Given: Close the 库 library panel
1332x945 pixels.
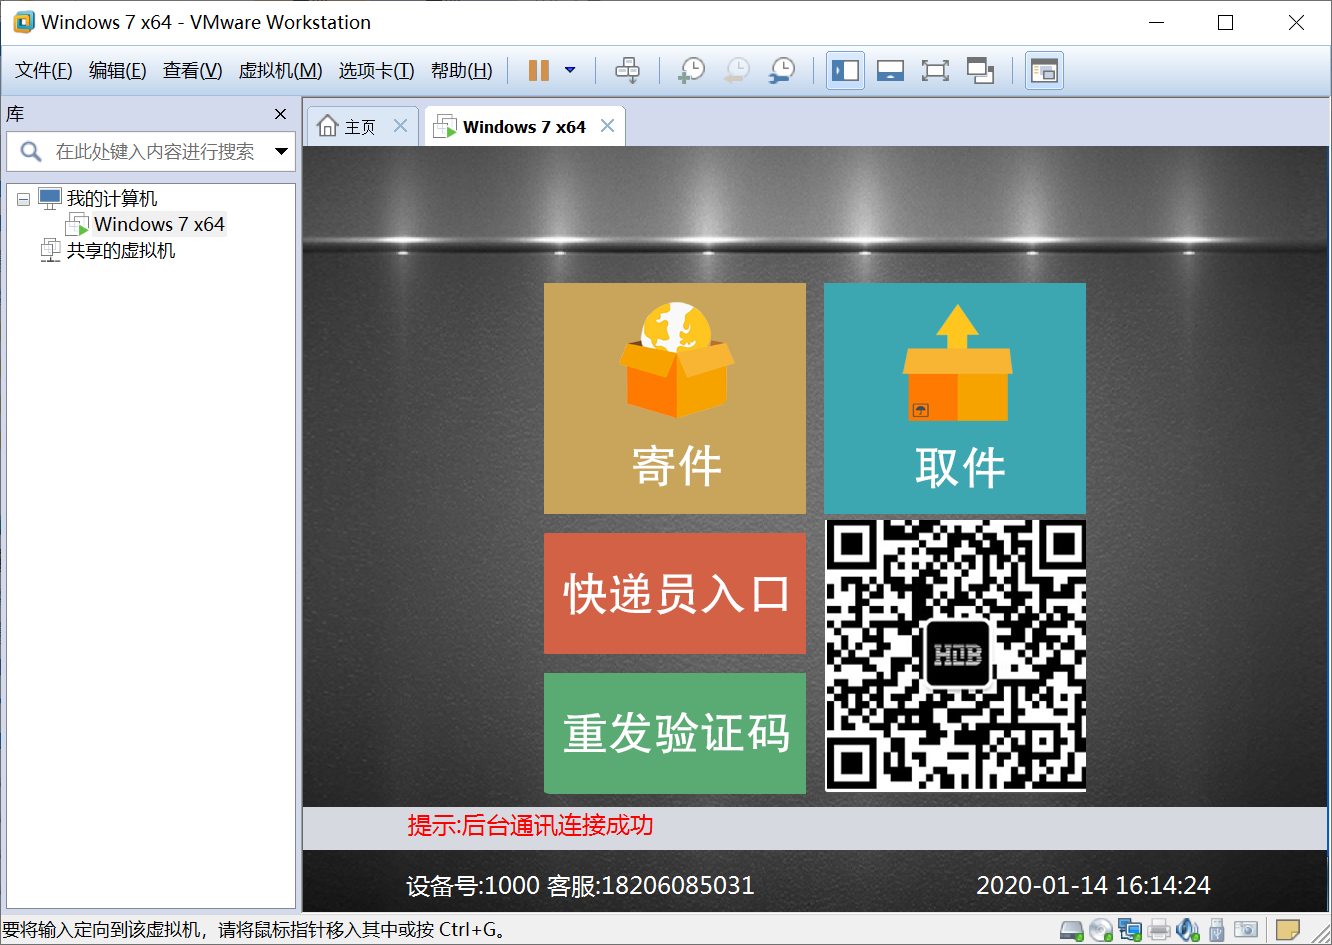Looking at the screenshot, I should [x=281, y=114].
